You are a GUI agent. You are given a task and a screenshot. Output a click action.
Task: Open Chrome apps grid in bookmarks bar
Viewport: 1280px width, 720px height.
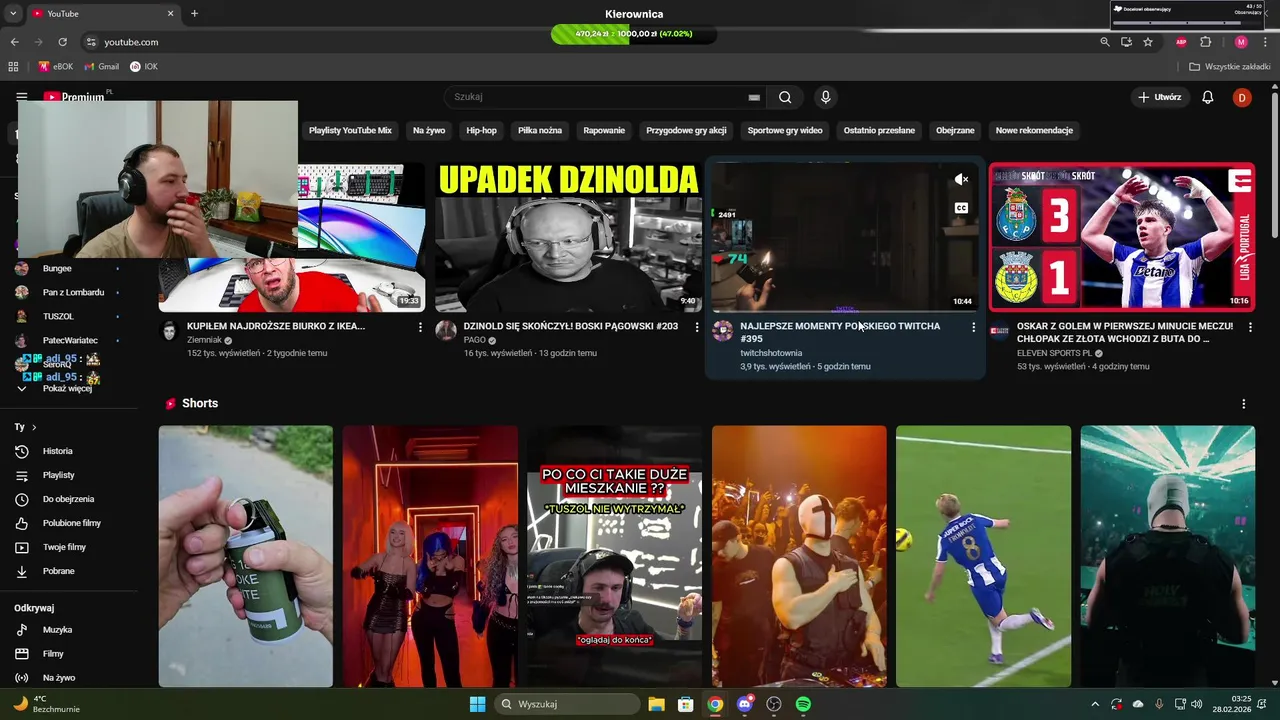[13, 67]
